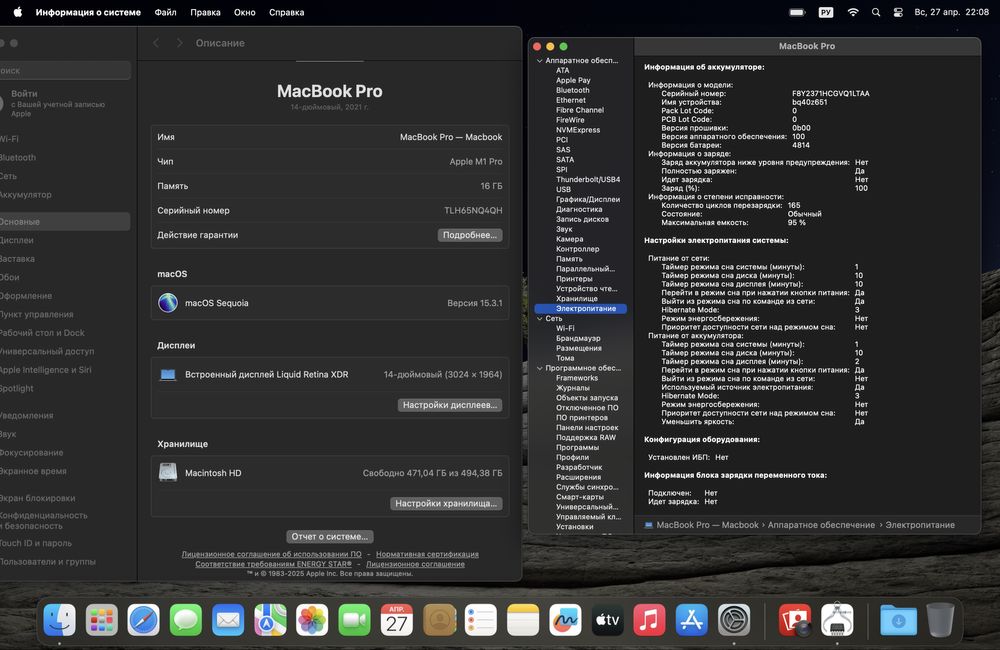The height and width of the screenshot is (650, 1000).
Task: Collapse the Сеть tree section
Action: pos(540,318)
